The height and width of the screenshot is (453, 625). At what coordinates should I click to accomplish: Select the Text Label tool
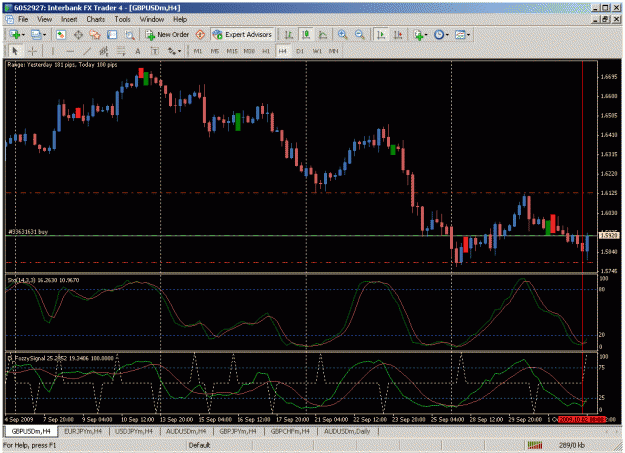155,51
